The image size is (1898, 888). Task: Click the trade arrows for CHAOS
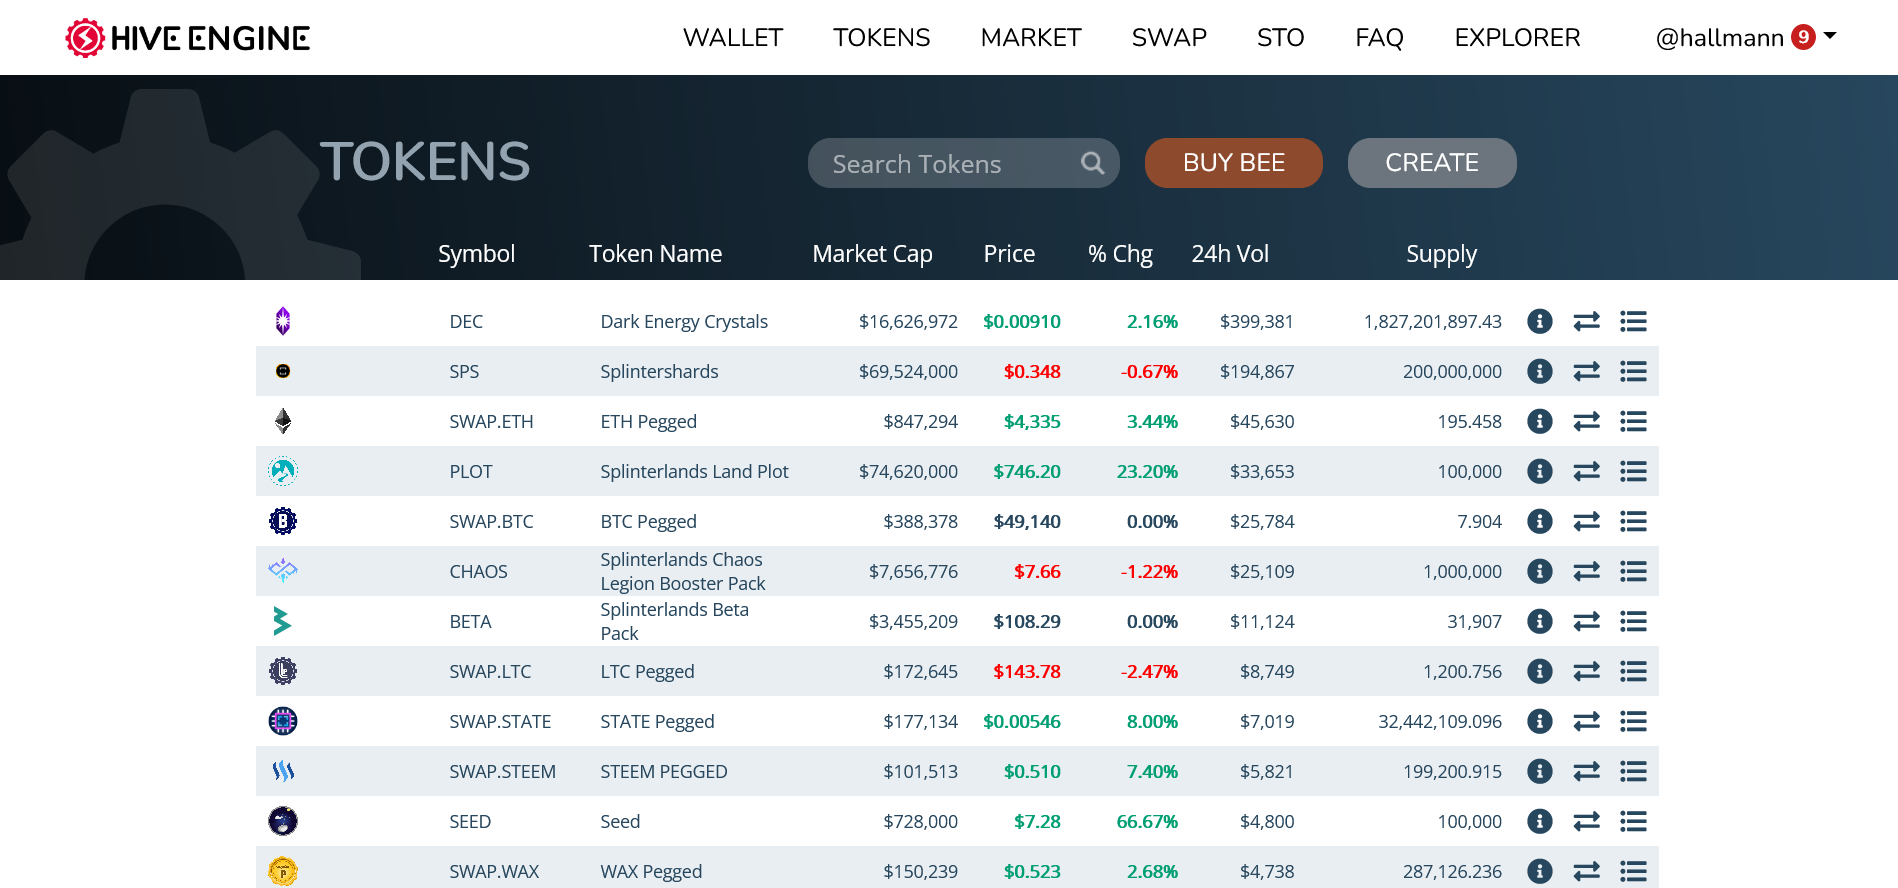pos(1587,571)
